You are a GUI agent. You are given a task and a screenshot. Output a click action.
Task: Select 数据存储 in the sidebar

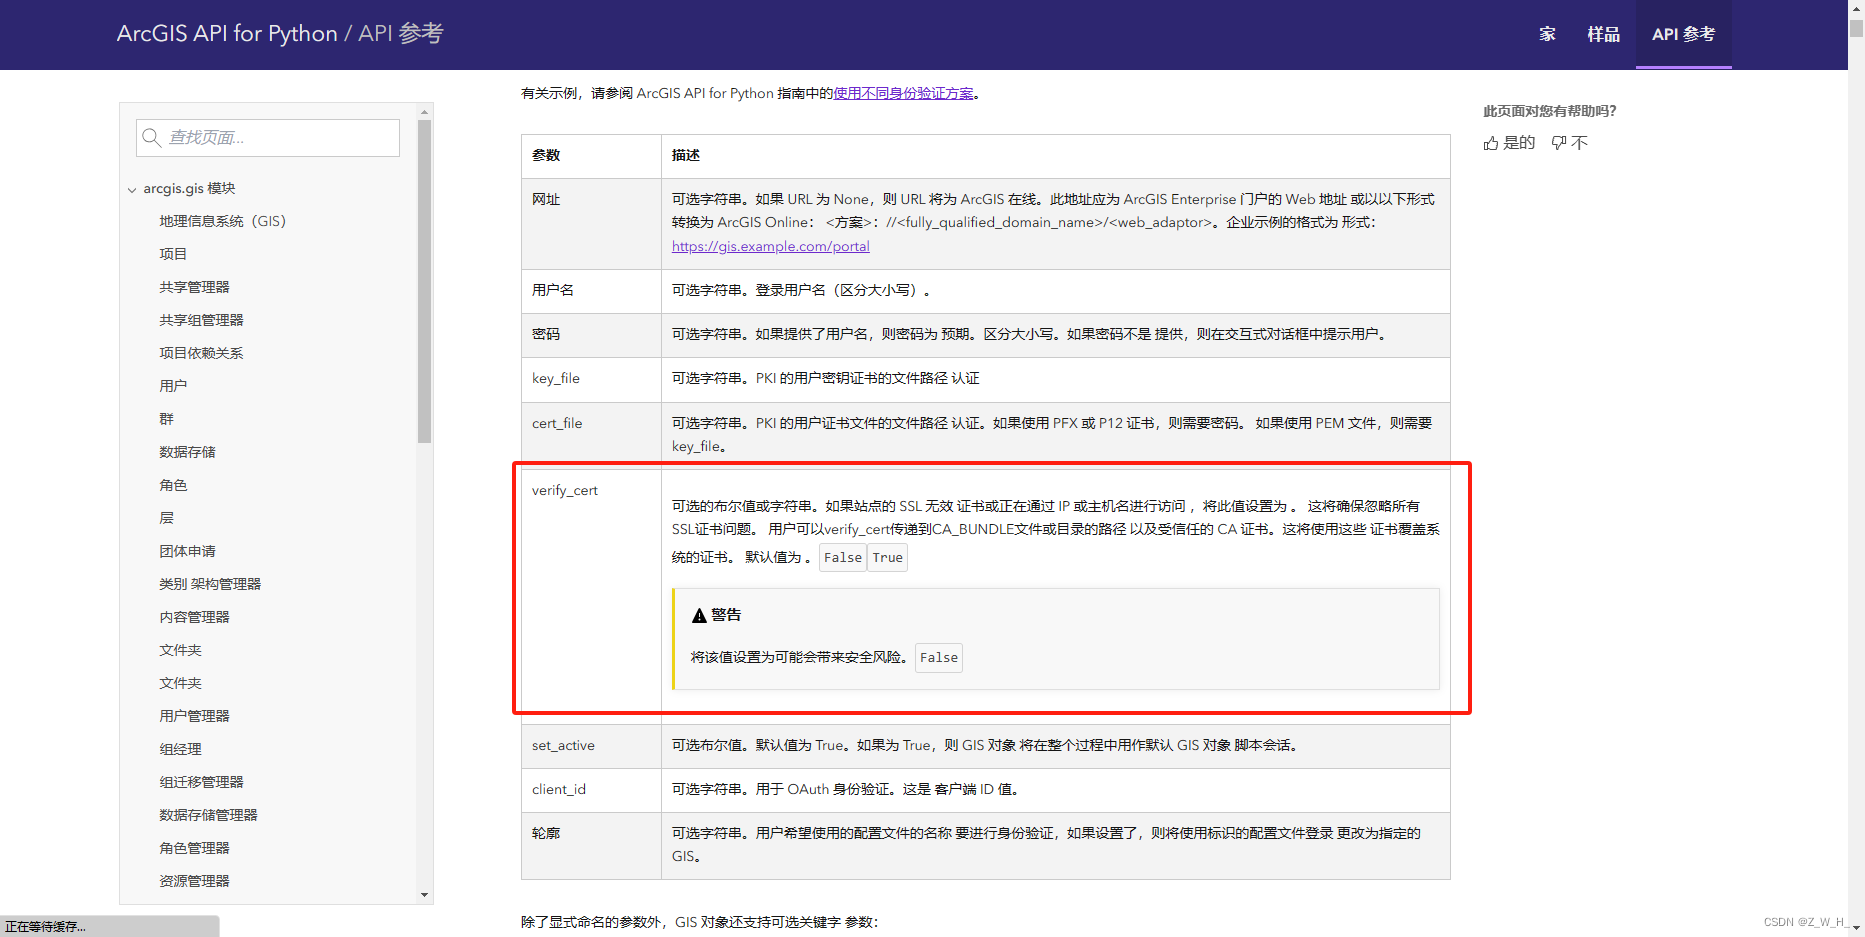187,451
